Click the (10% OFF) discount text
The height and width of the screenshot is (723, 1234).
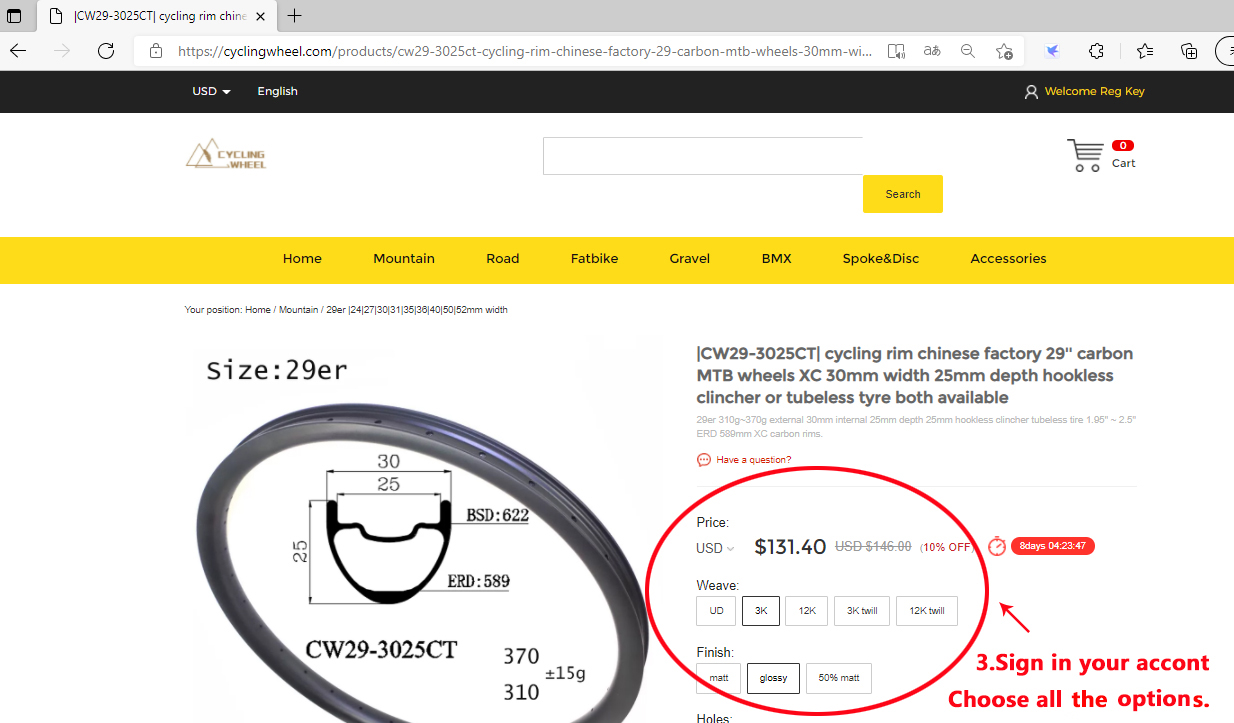click(947, 547)
